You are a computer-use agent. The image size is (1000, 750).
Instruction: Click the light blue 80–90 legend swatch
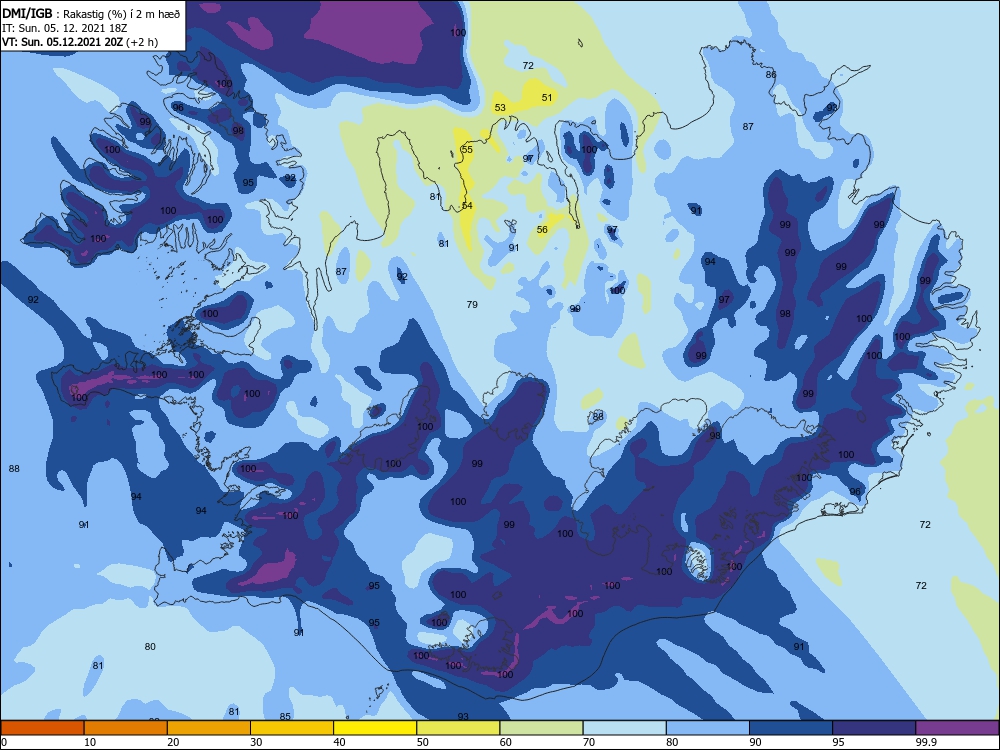pos(708,728)
